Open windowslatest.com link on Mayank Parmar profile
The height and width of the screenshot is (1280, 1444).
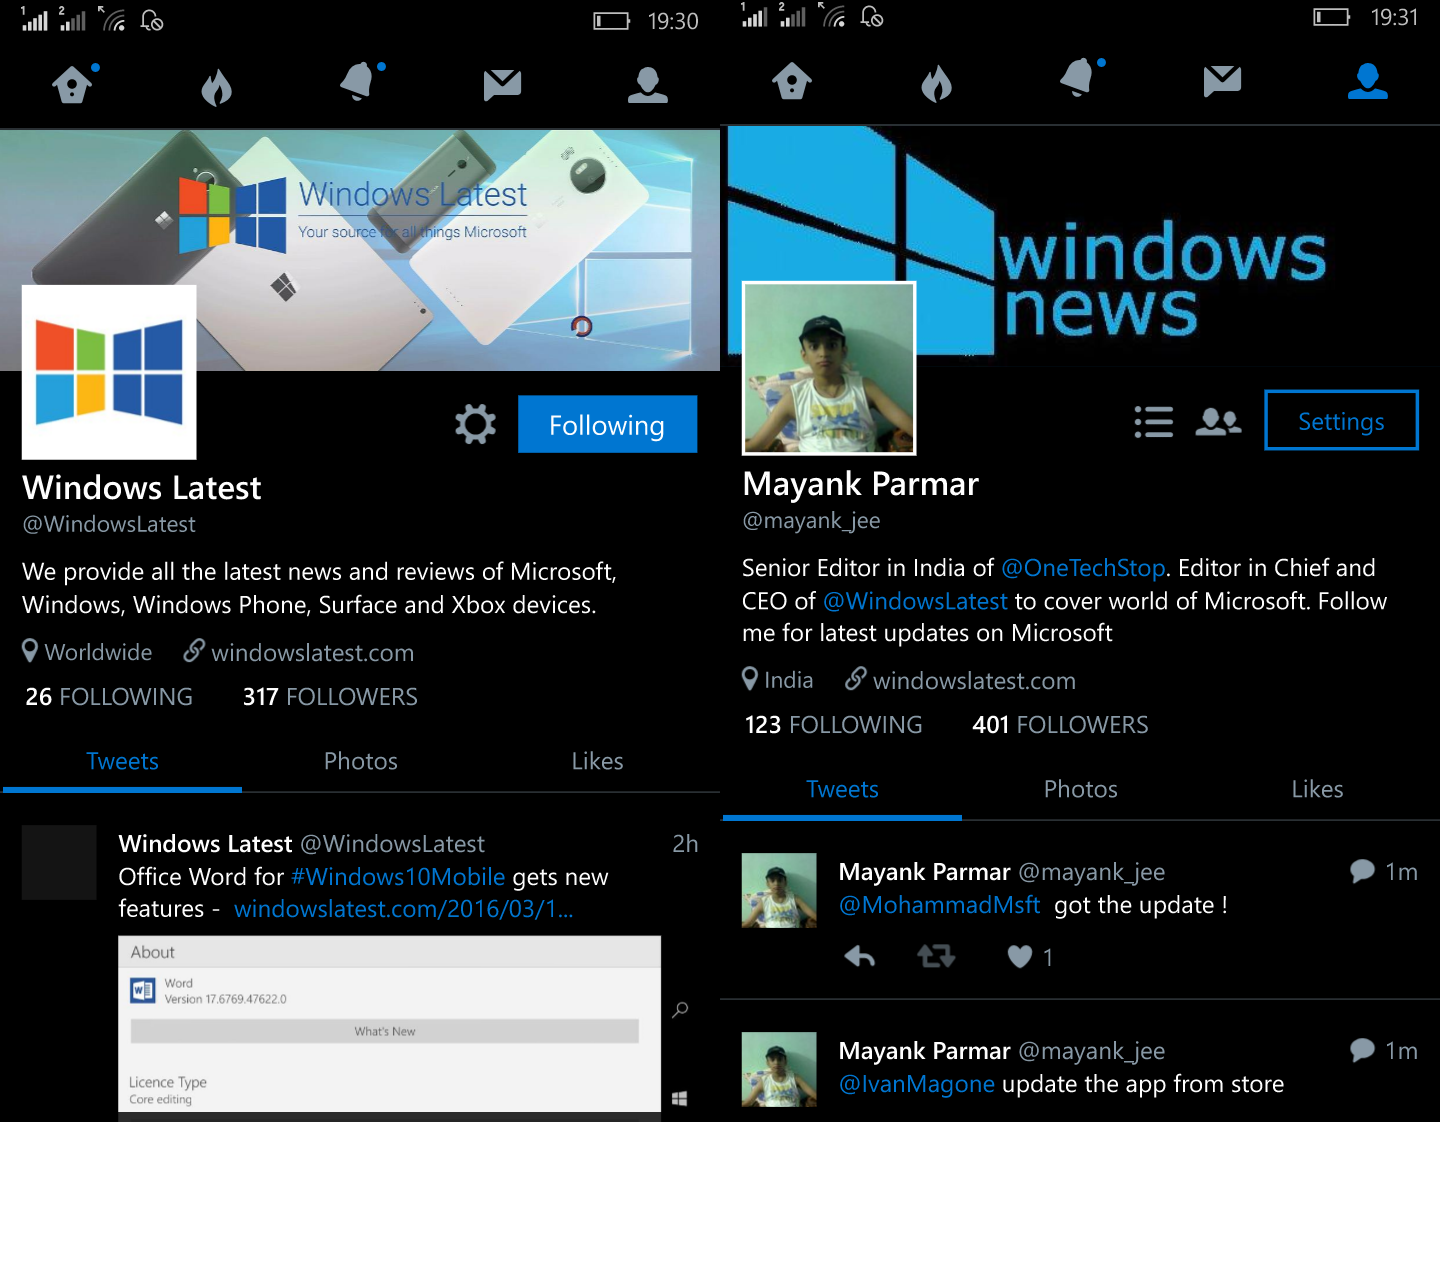[960, 681]
